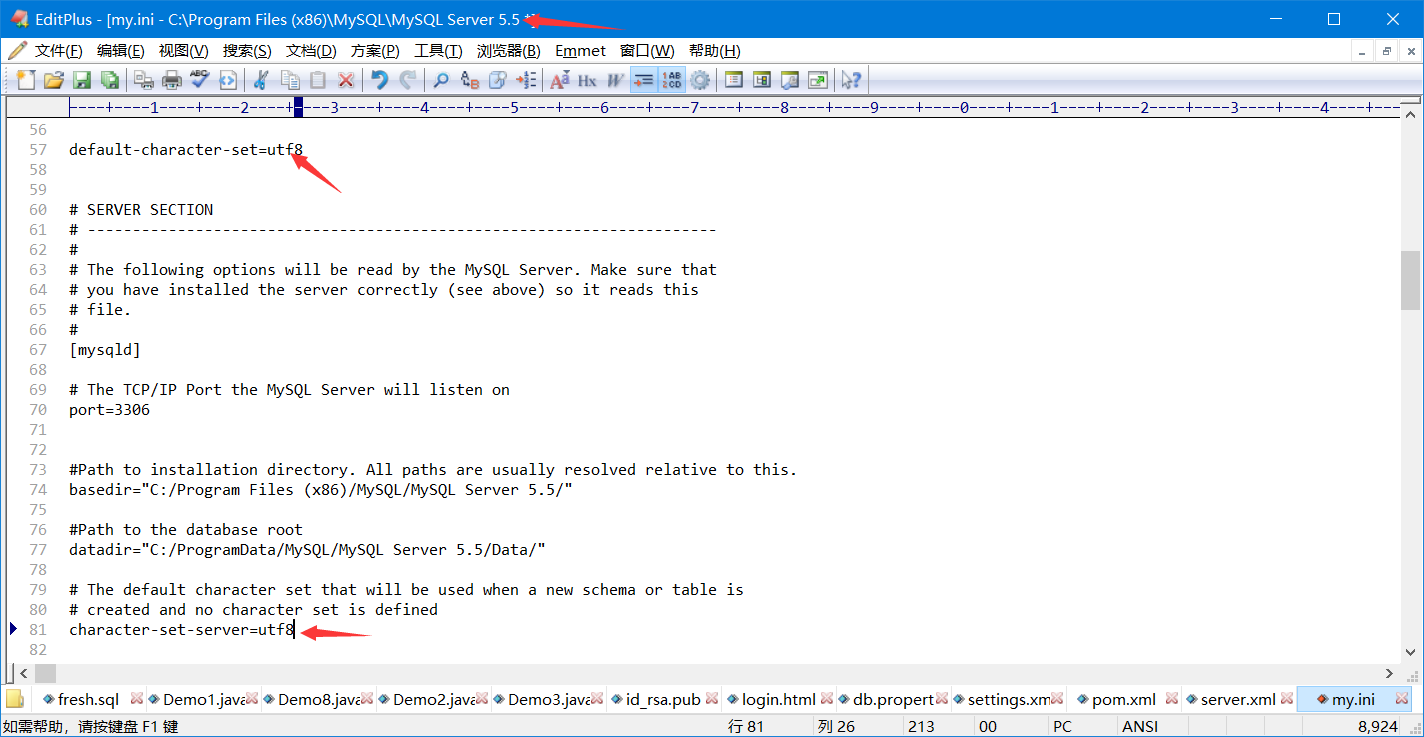Toggle the Directory window toolbar icon
This screenshot has height=737, width=1424.
click(734, 80)
